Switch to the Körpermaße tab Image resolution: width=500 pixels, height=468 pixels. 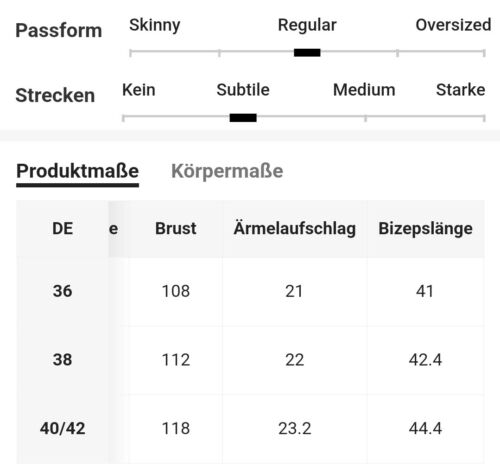(227, 172)
